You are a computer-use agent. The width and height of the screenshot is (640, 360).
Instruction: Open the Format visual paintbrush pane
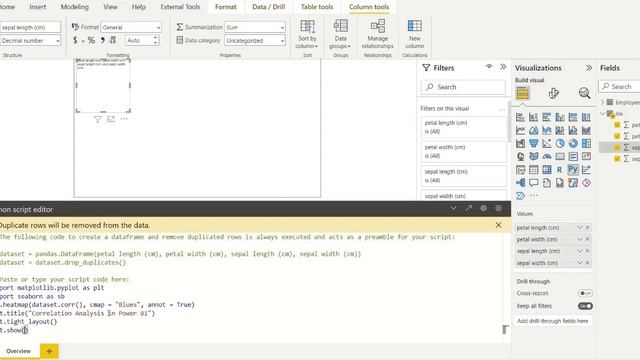click(553, 93)
